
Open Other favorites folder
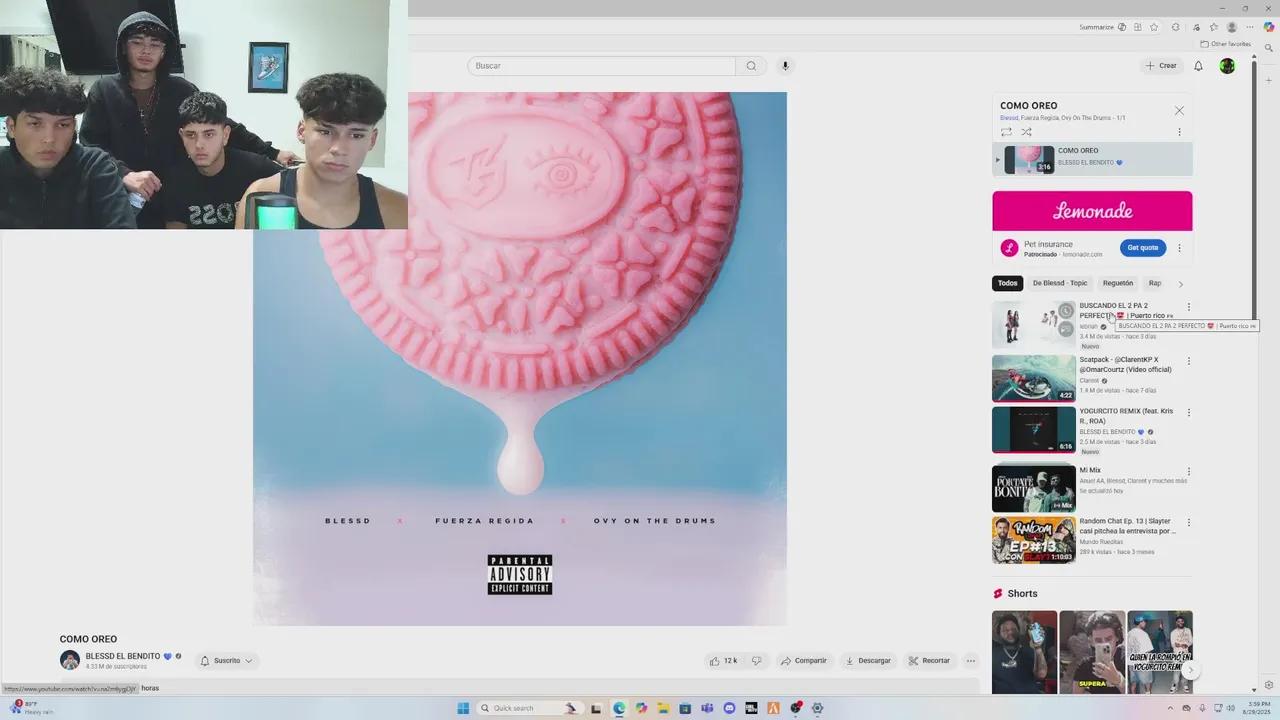point(1225,44)
